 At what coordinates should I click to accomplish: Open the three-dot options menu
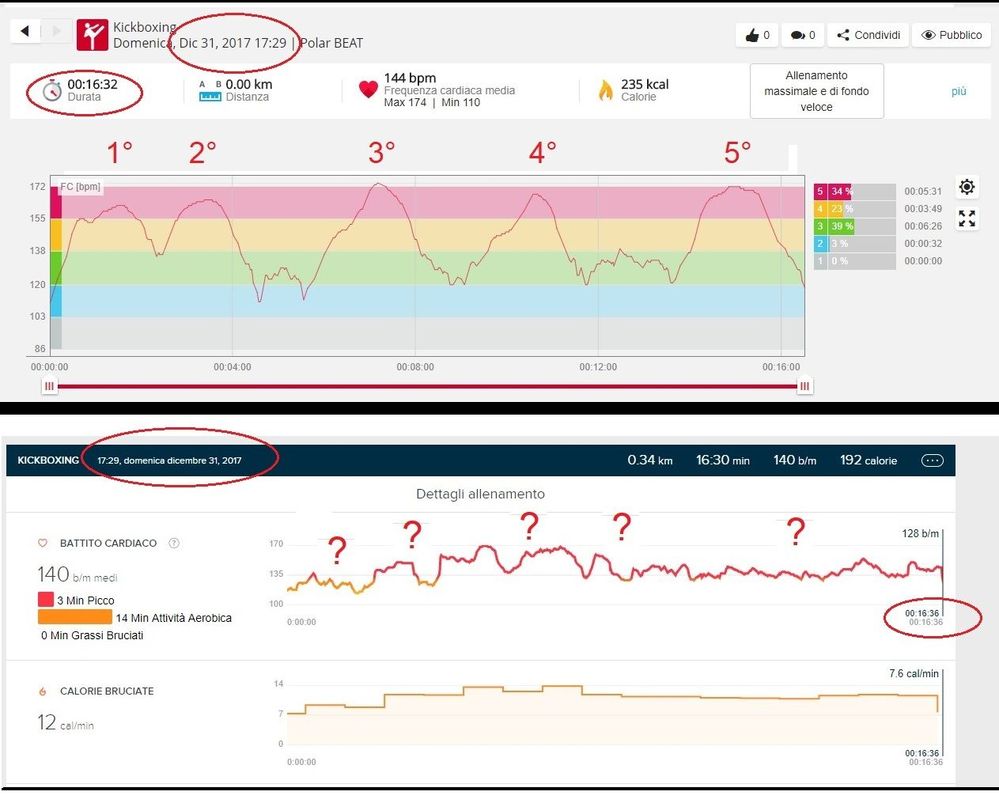coord(932,461)
